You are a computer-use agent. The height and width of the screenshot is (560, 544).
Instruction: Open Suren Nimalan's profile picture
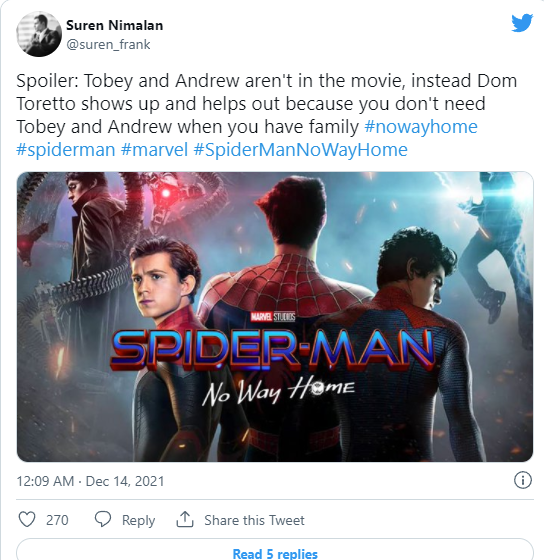(39, 34)
